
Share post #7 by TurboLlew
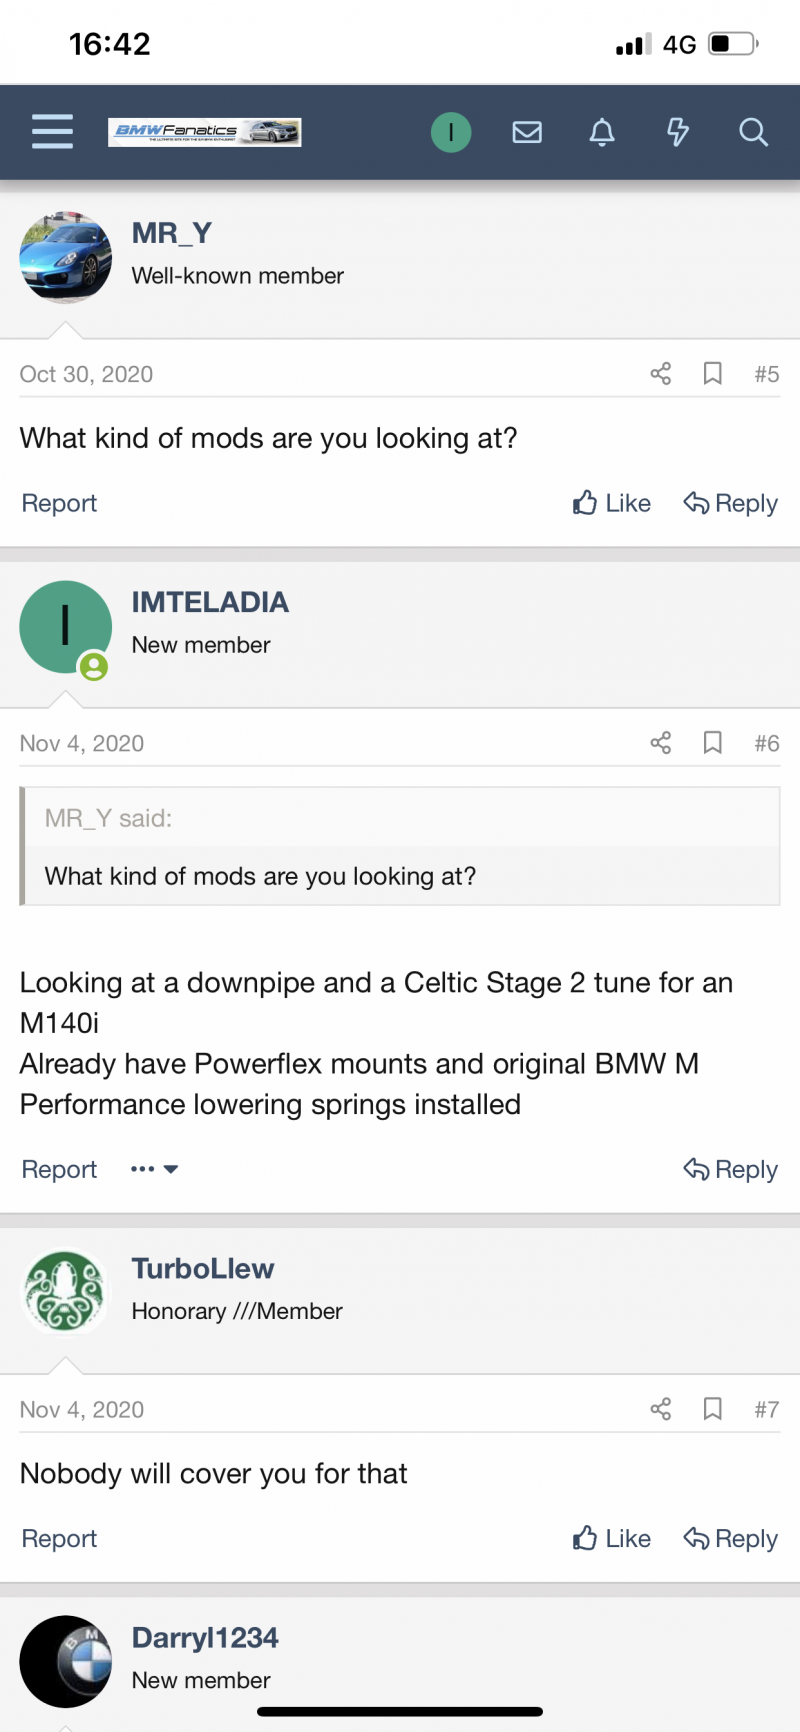661,1409
